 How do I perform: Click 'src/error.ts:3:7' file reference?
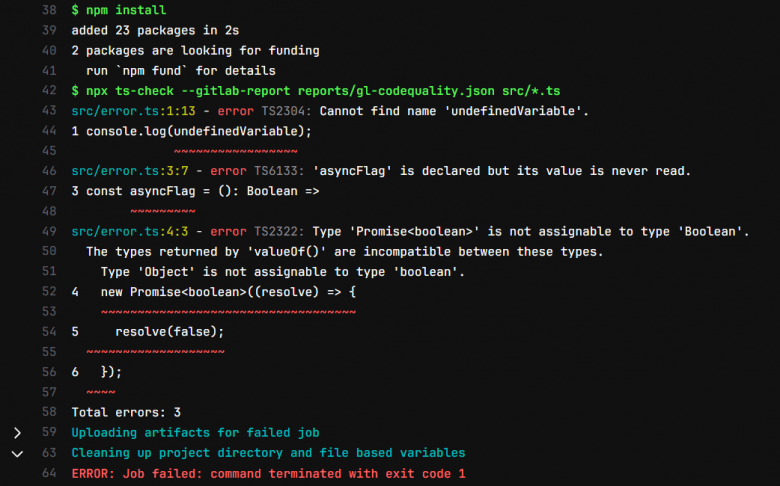(130, 171)
